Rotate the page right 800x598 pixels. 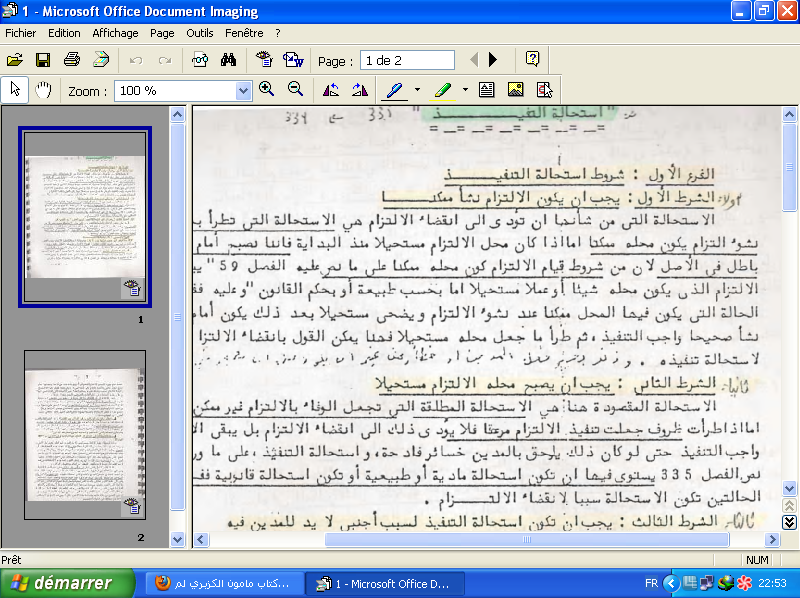point(360,90)
